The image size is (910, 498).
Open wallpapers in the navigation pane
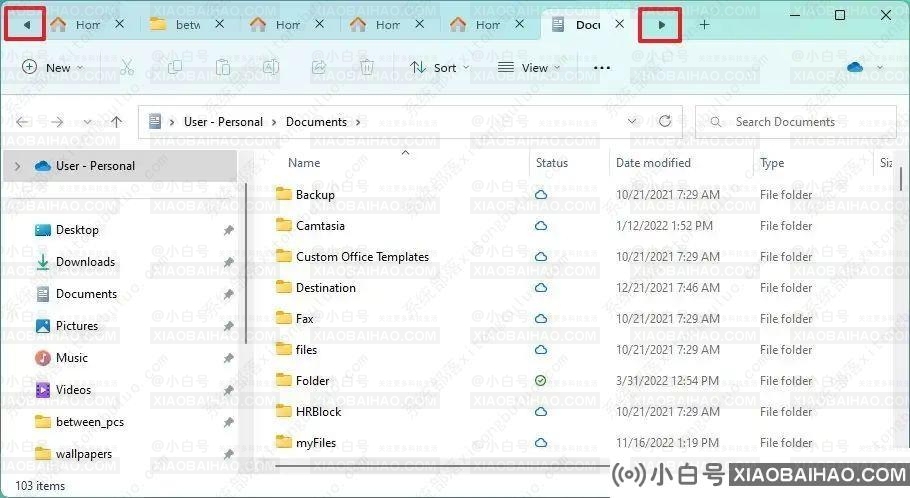tap(84, 454)
